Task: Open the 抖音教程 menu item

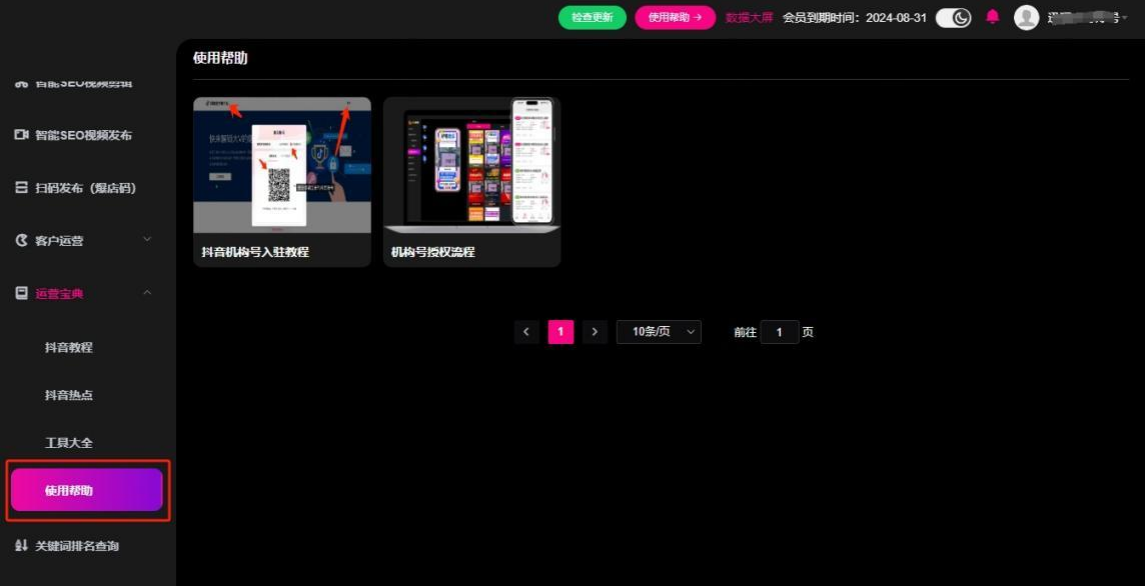Action: [x=69, y=348]
